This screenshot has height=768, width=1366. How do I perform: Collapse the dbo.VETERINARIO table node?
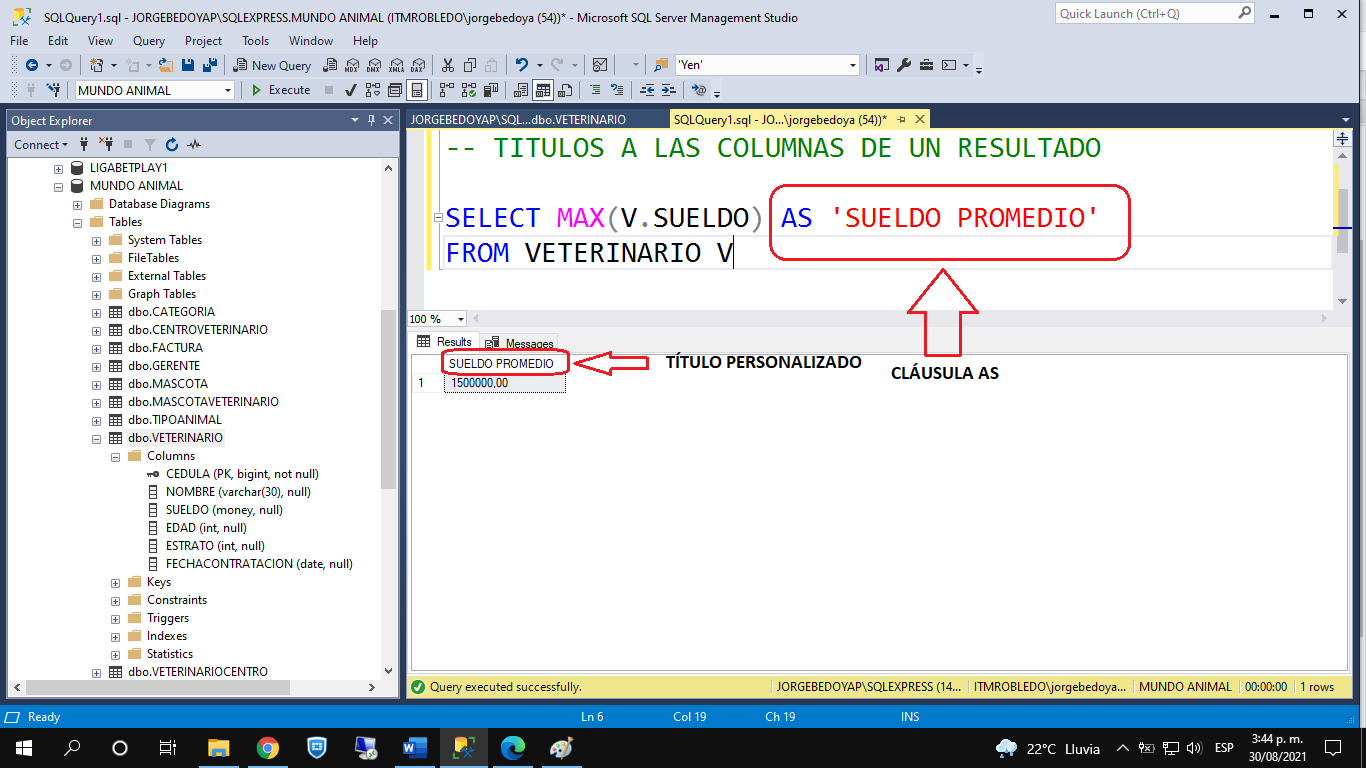point(97,438)
